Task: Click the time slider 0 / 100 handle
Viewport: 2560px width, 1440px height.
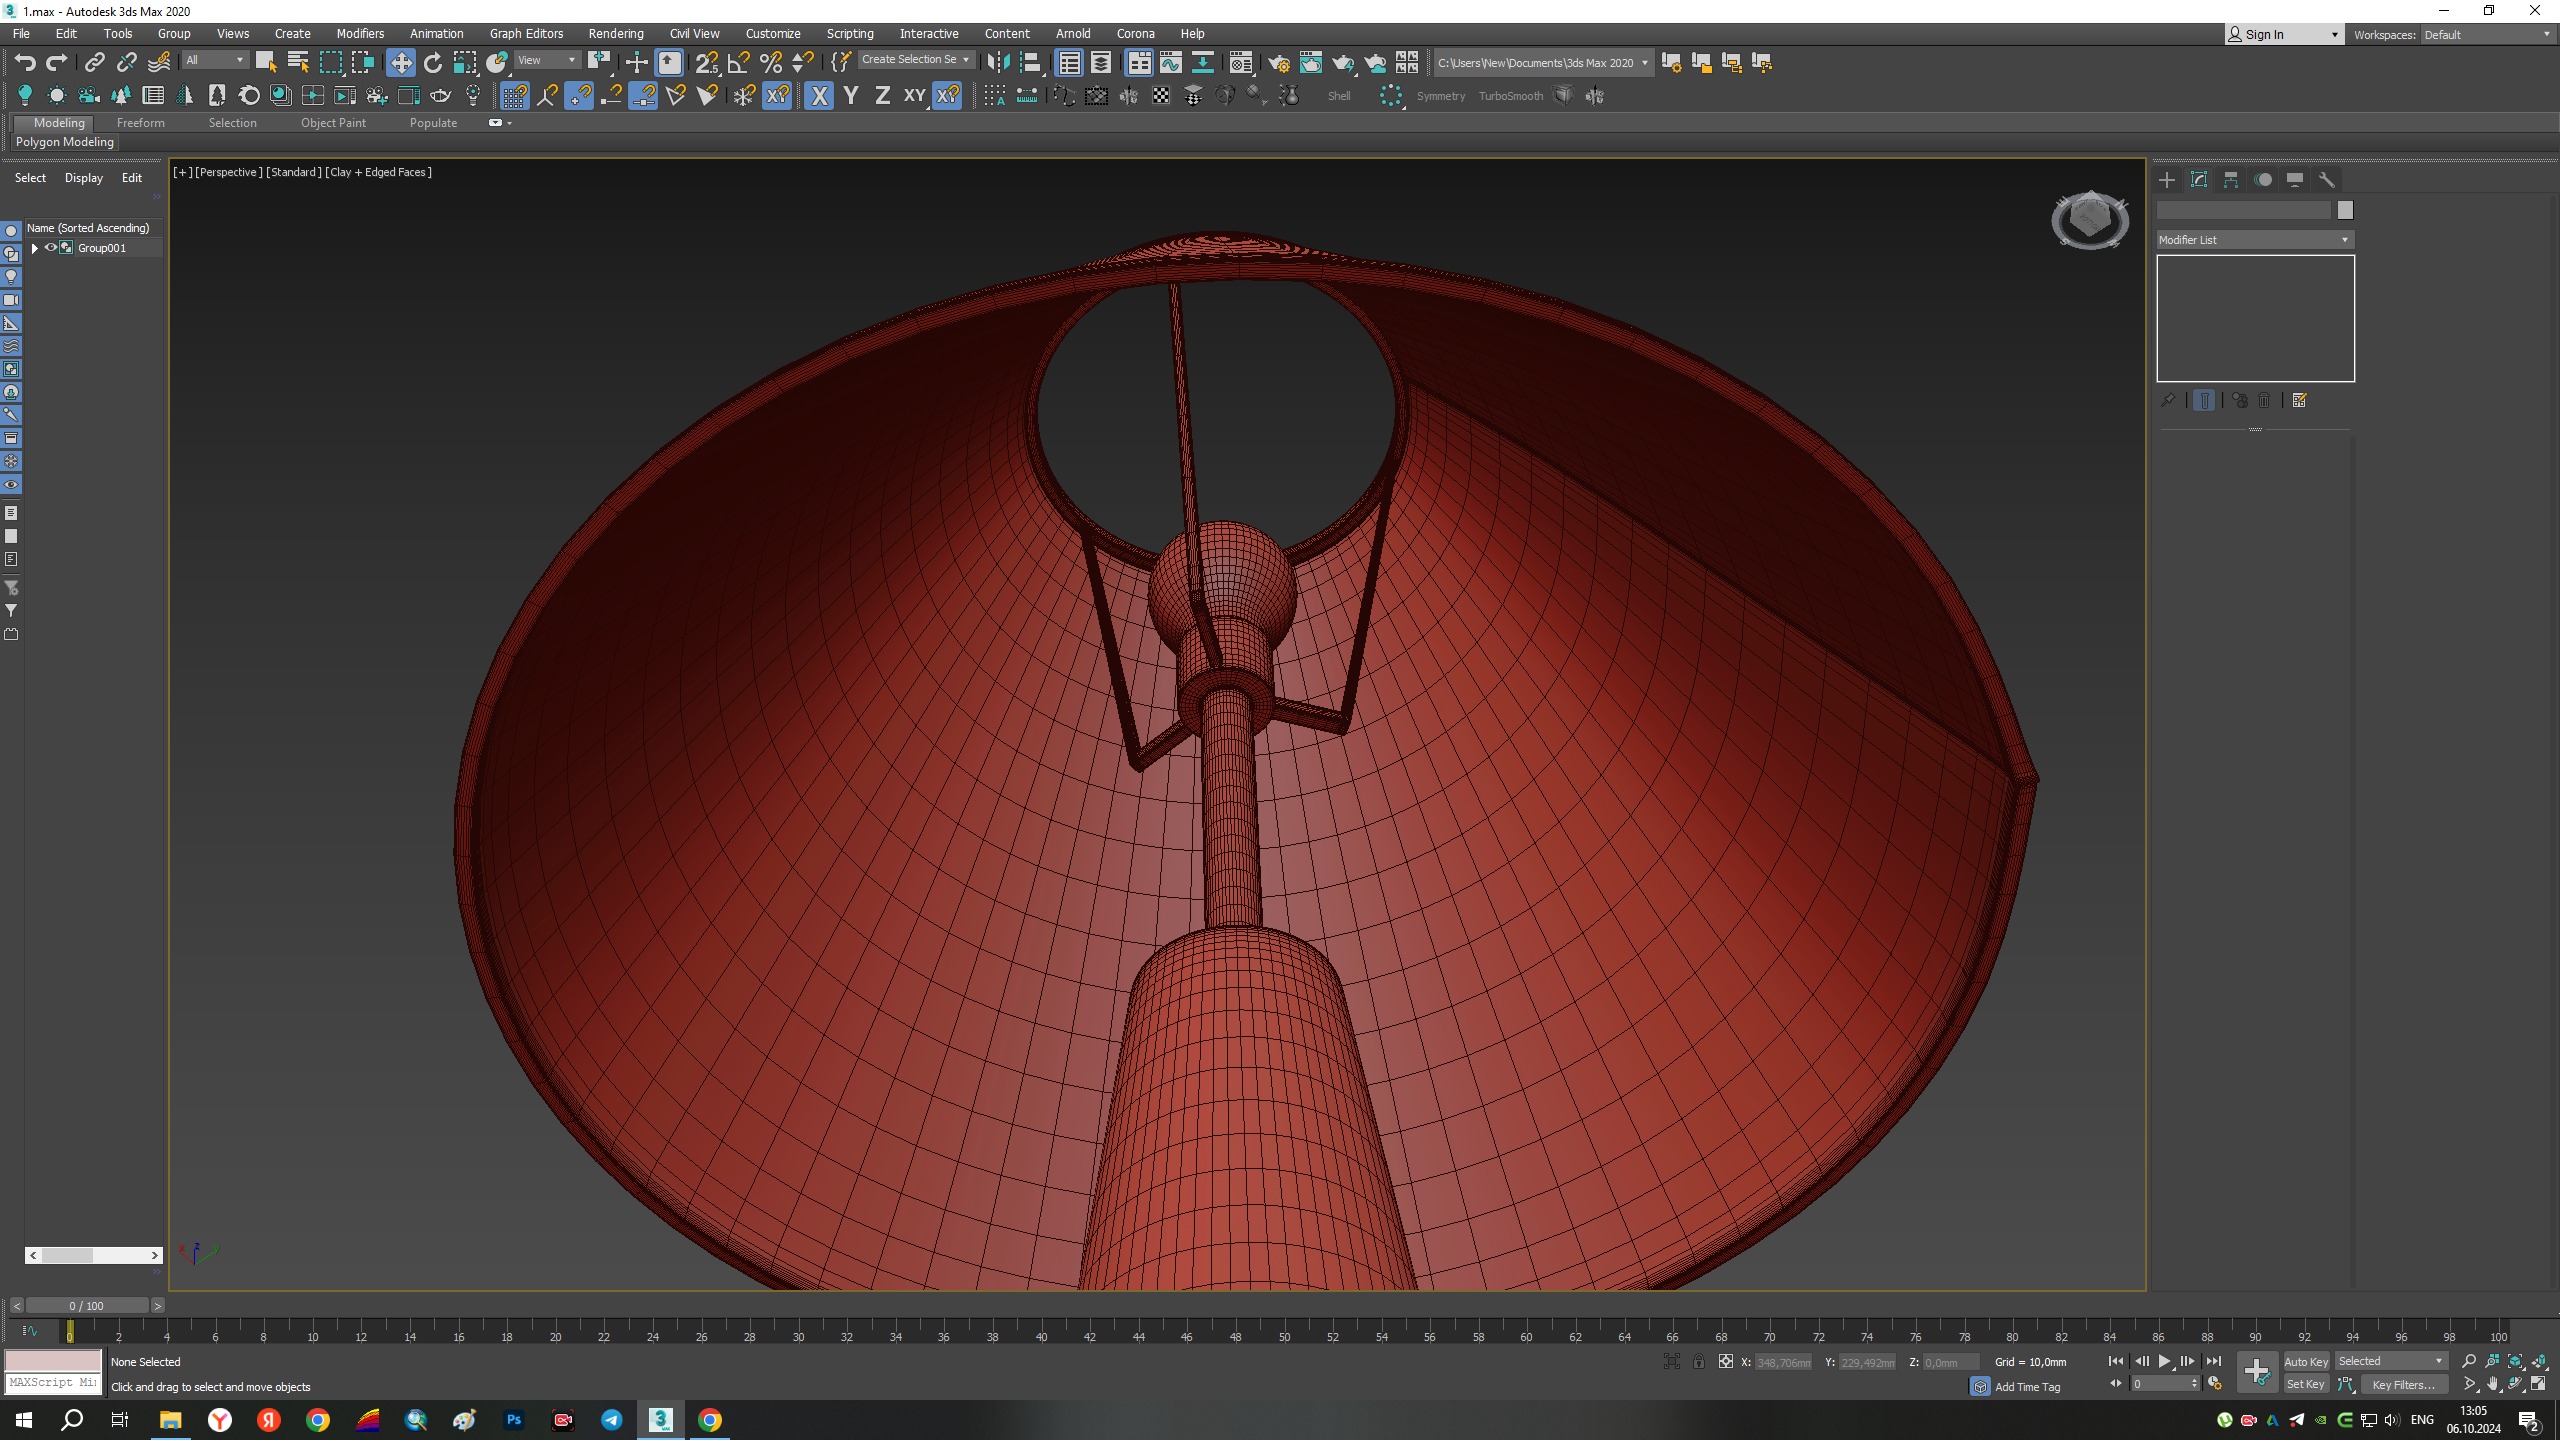Action: tap(87, 1306)
